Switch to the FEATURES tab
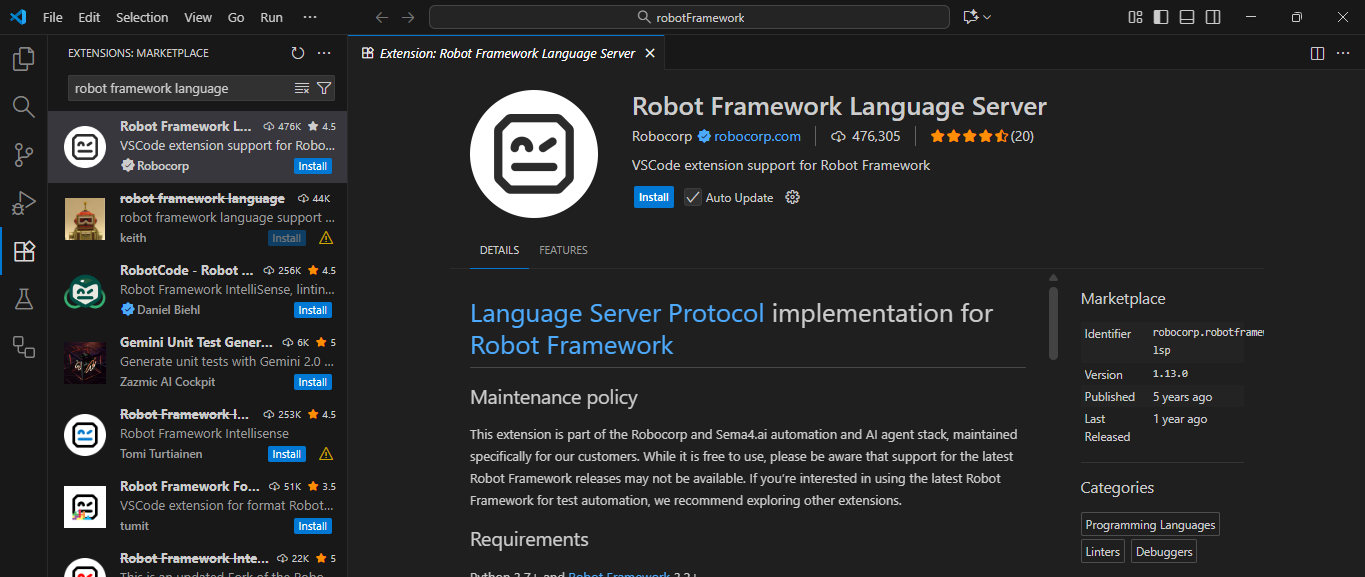Screen dimensions: 1365x577 point(563,250)
